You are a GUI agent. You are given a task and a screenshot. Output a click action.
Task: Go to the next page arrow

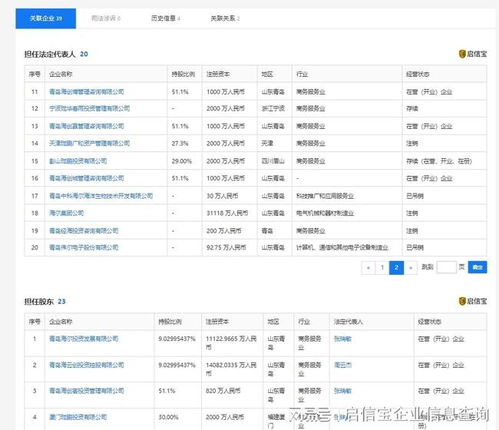point(411,267)
